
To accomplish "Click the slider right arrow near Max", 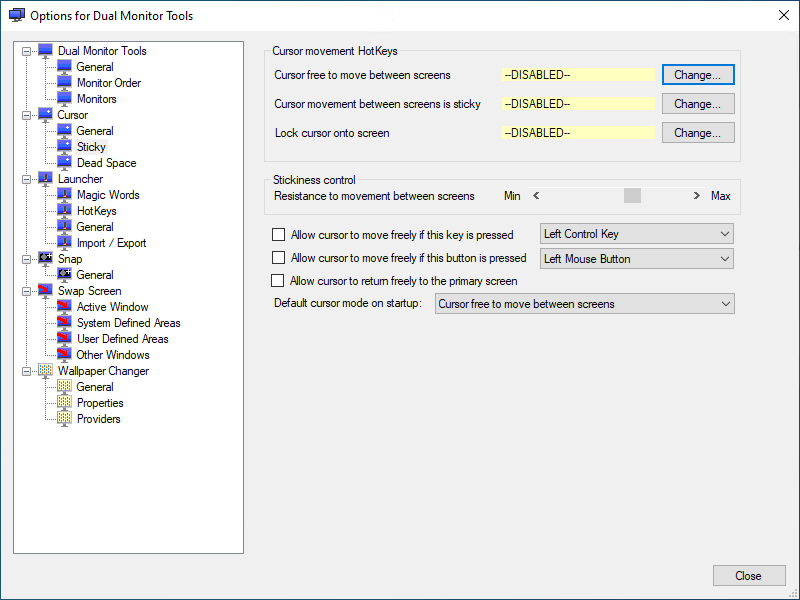I will click(697, 195).
